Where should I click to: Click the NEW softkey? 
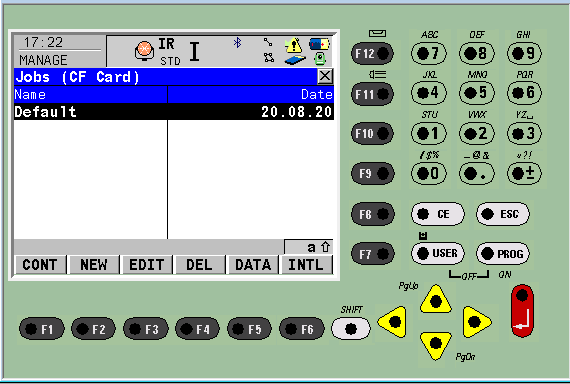[x=94, y=264]
